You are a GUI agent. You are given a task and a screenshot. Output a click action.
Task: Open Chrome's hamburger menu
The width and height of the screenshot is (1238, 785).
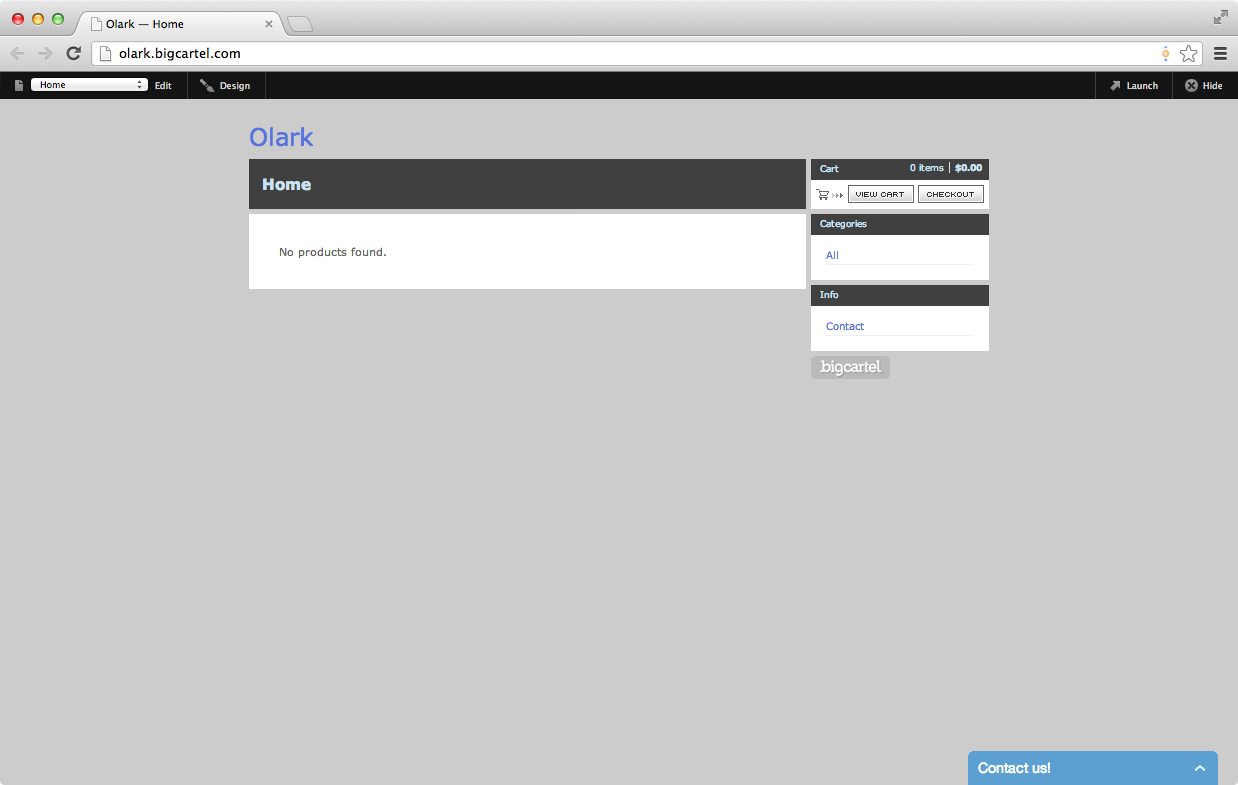click(x=1220, y=53)
